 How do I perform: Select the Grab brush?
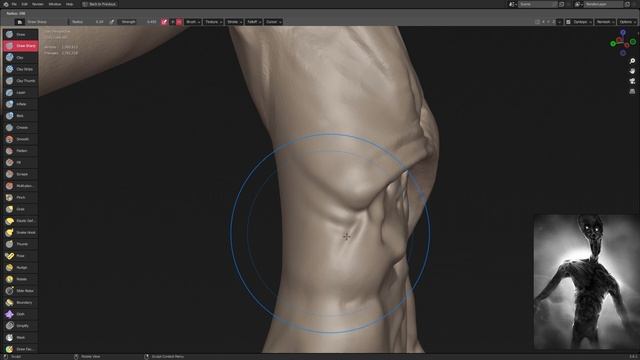[x=20, y=209]
